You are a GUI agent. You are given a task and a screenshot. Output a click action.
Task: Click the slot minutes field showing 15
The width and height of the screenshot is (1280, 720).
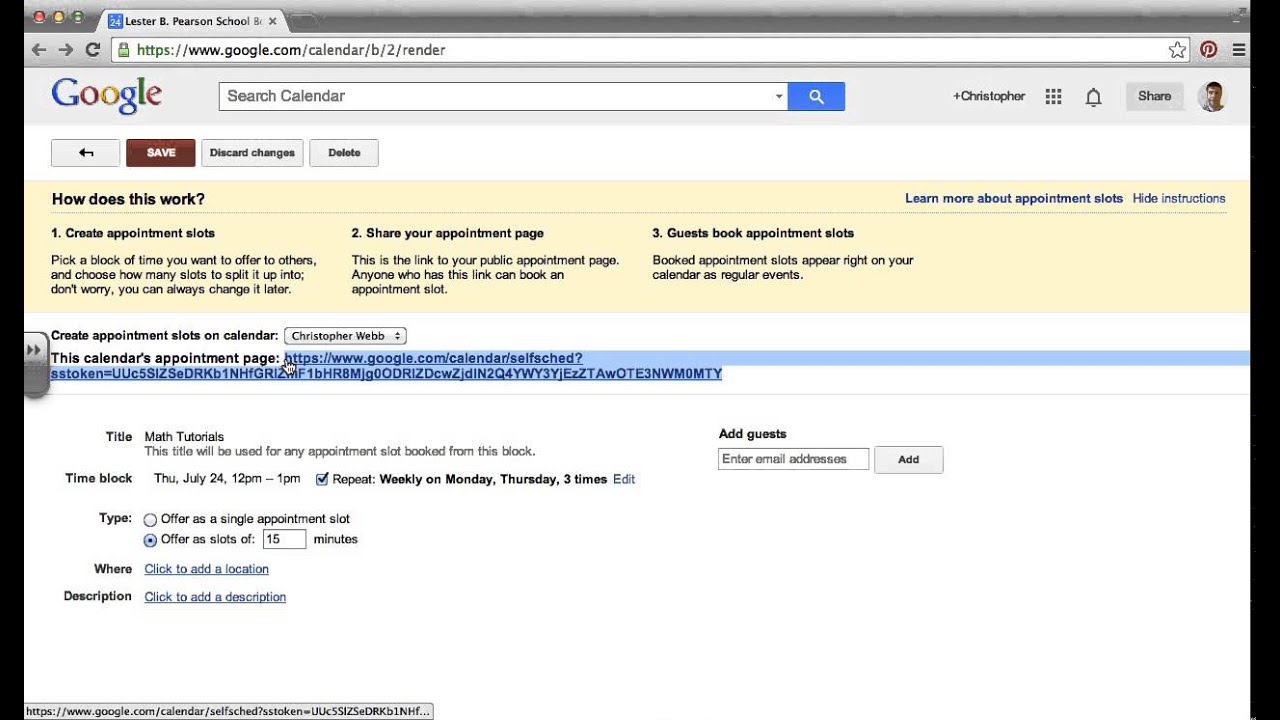click(284, 539)
